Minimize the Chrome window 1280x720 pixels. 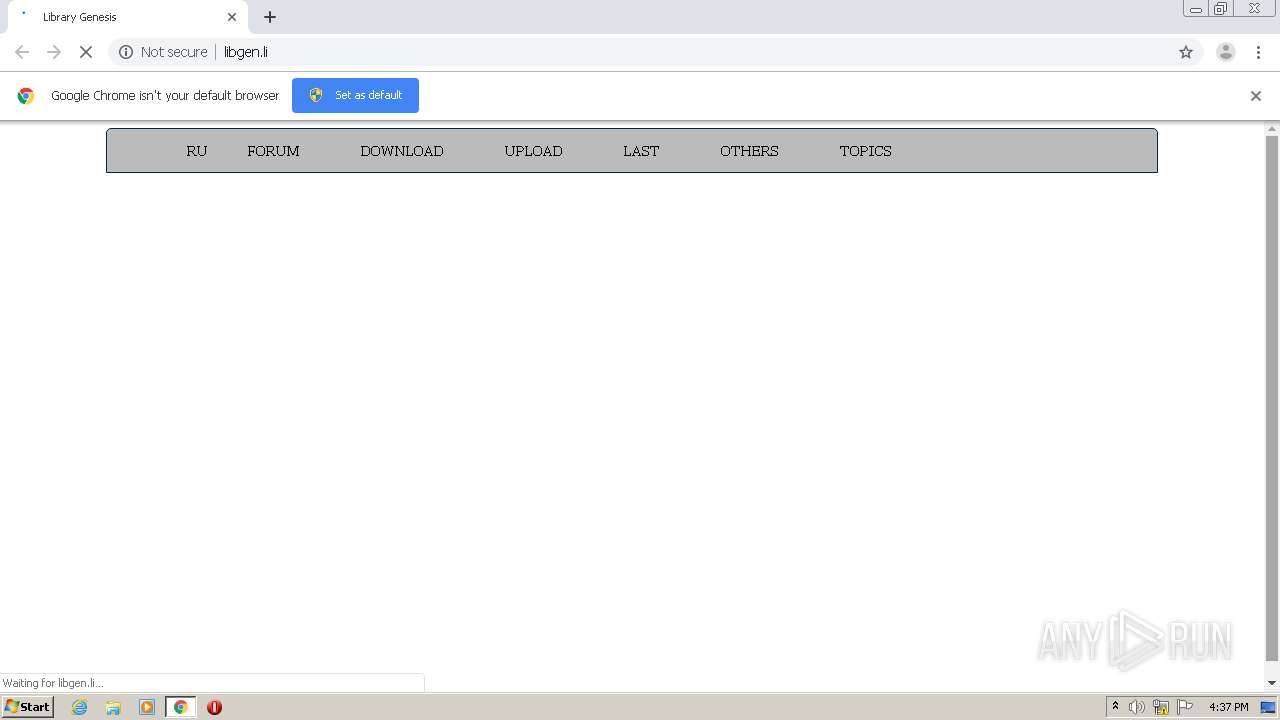pos(1196,9)
